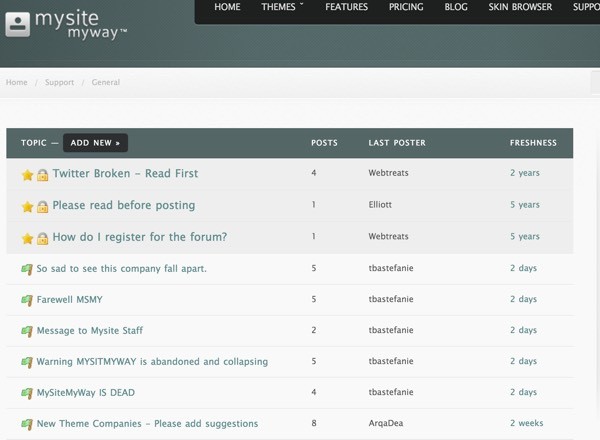
Task: Click star icon beside Please read before posting
Action: [28, 207]
